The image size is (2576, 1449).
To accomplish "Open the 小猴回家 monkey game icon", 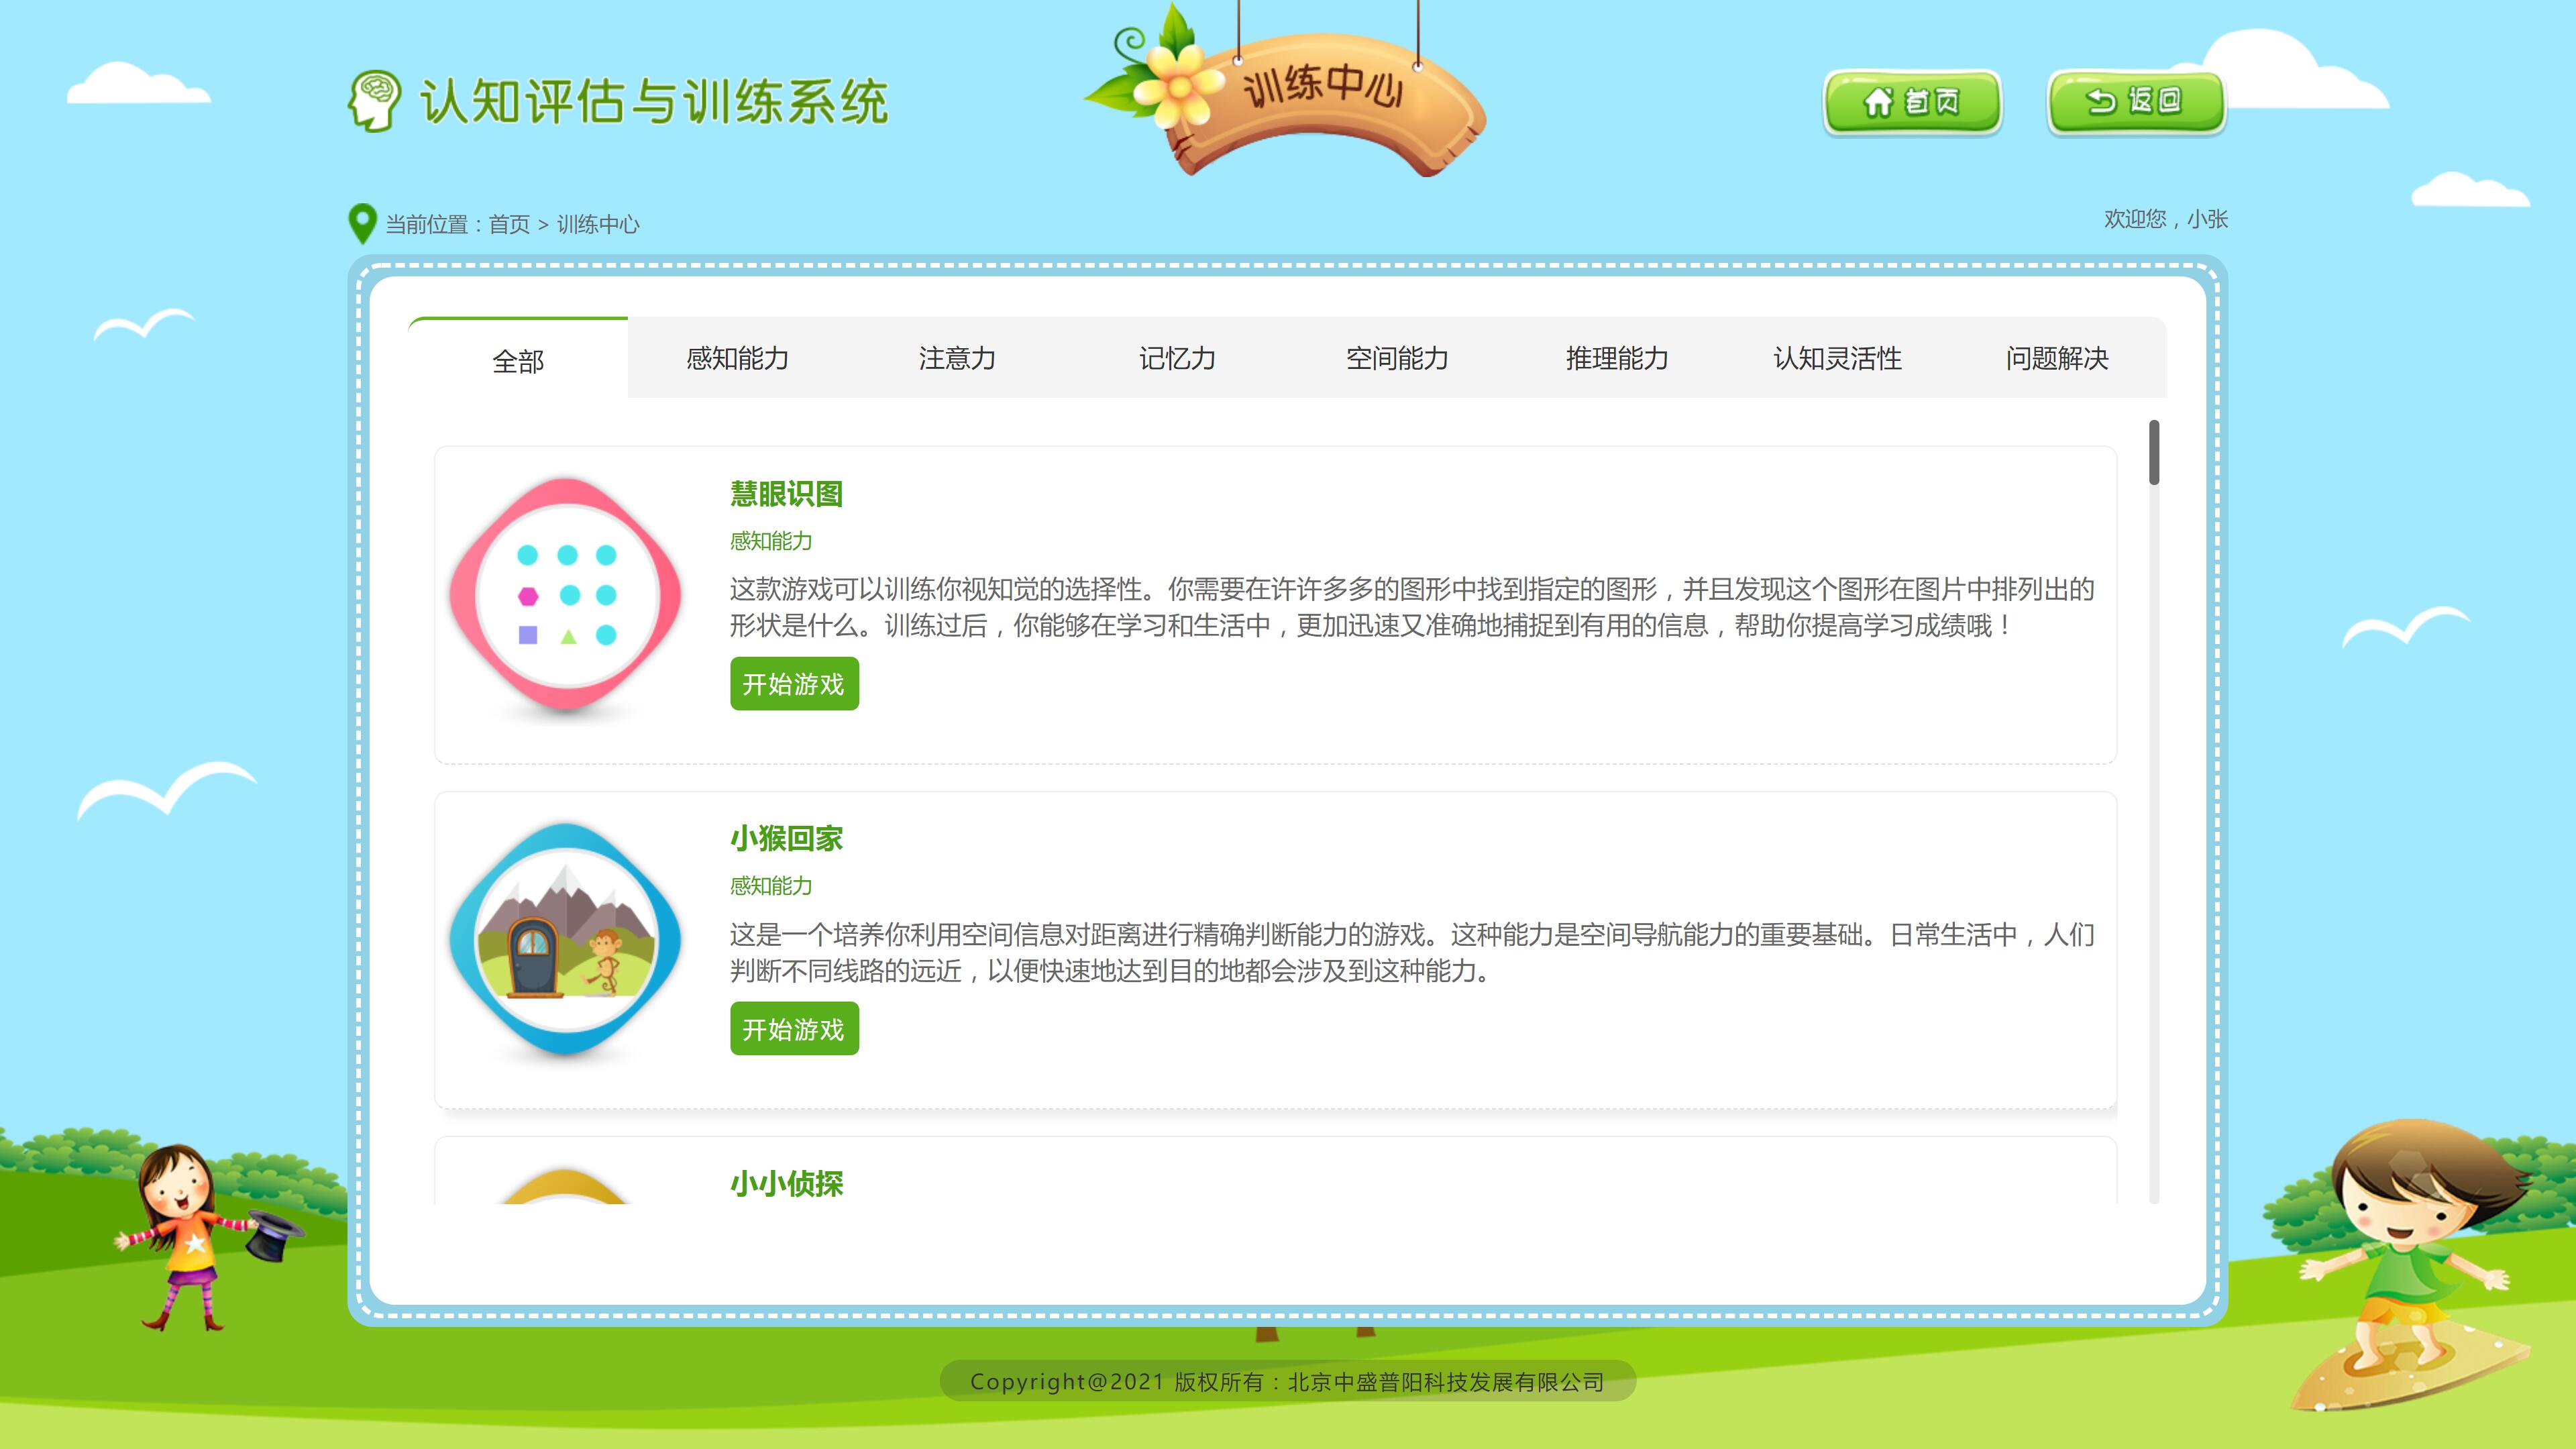I will click(566, 940).
